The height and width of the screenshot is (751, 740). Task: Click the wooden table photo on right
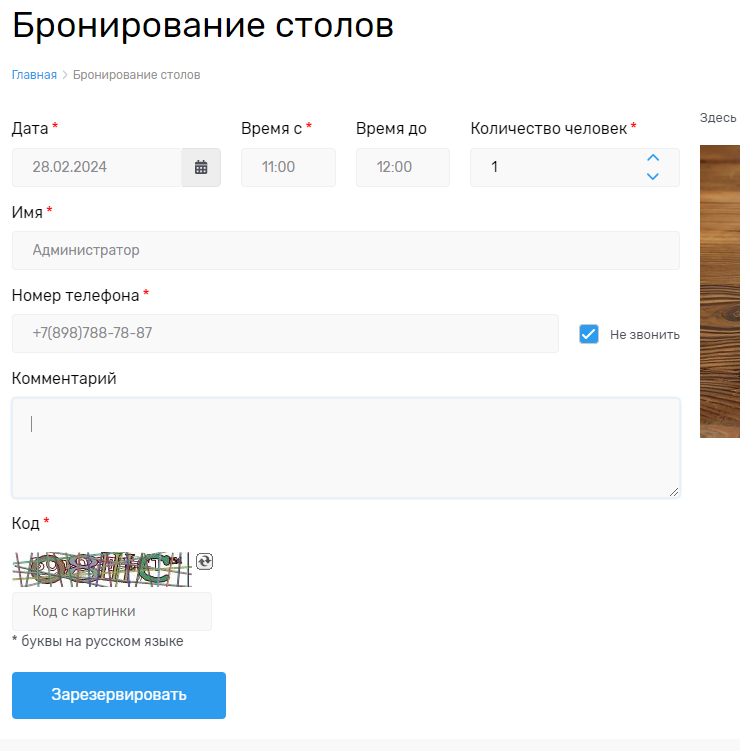[x=719, y=291]
